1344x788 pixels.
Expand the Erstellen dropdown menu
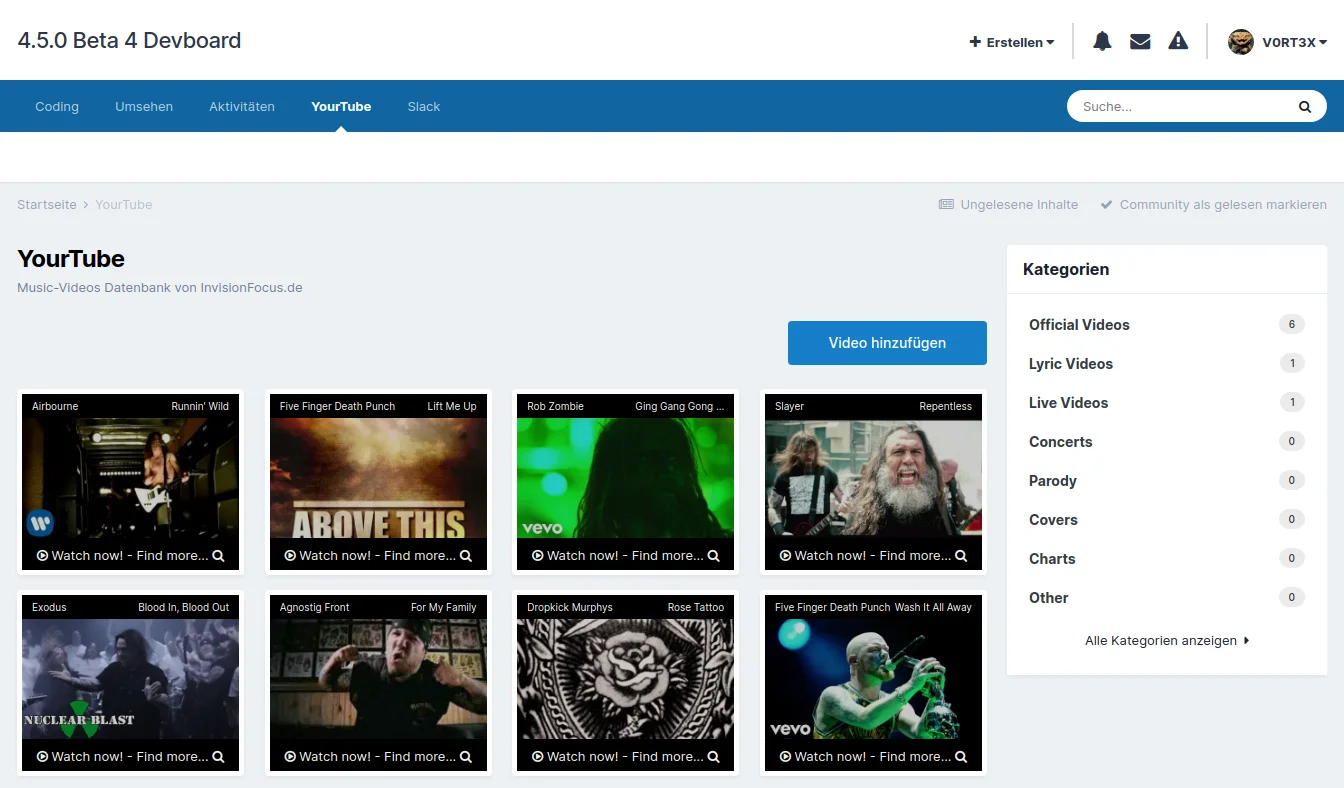point(1012,42)
